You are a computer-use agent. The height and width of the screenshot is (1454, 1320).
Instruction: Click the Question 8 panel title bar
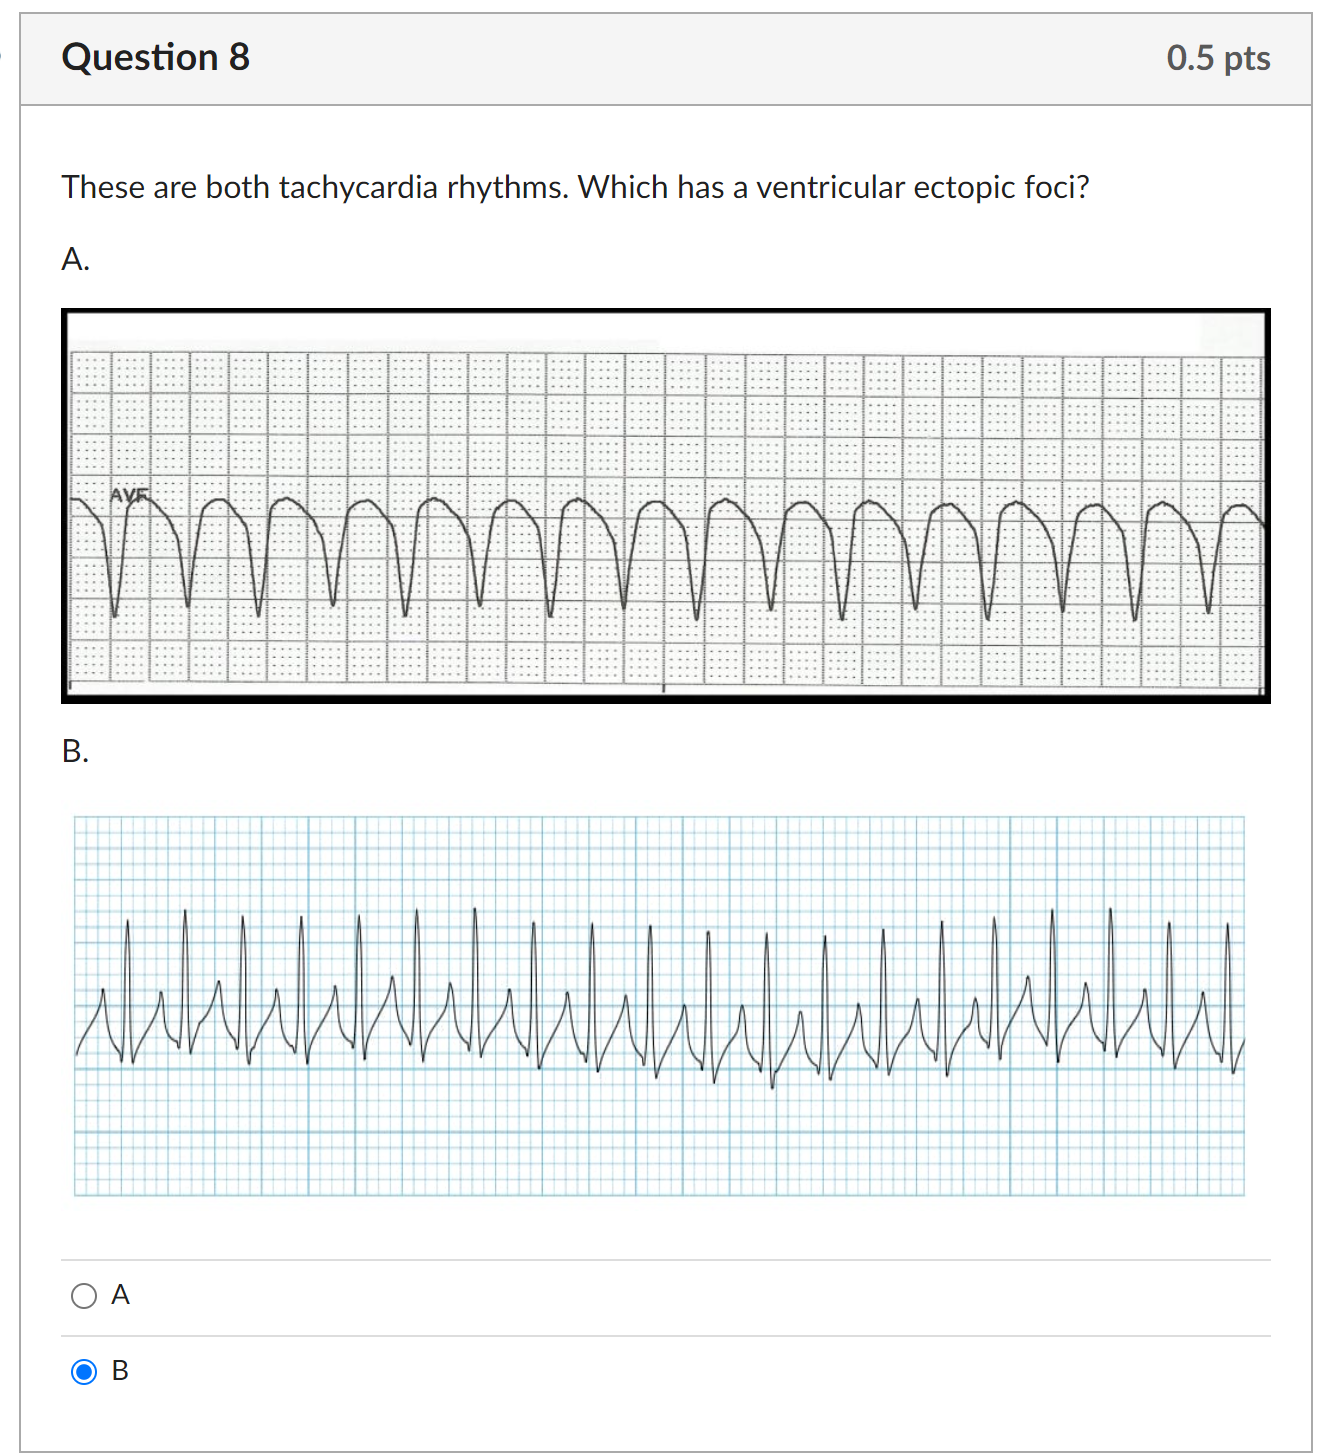coord(660,57)
